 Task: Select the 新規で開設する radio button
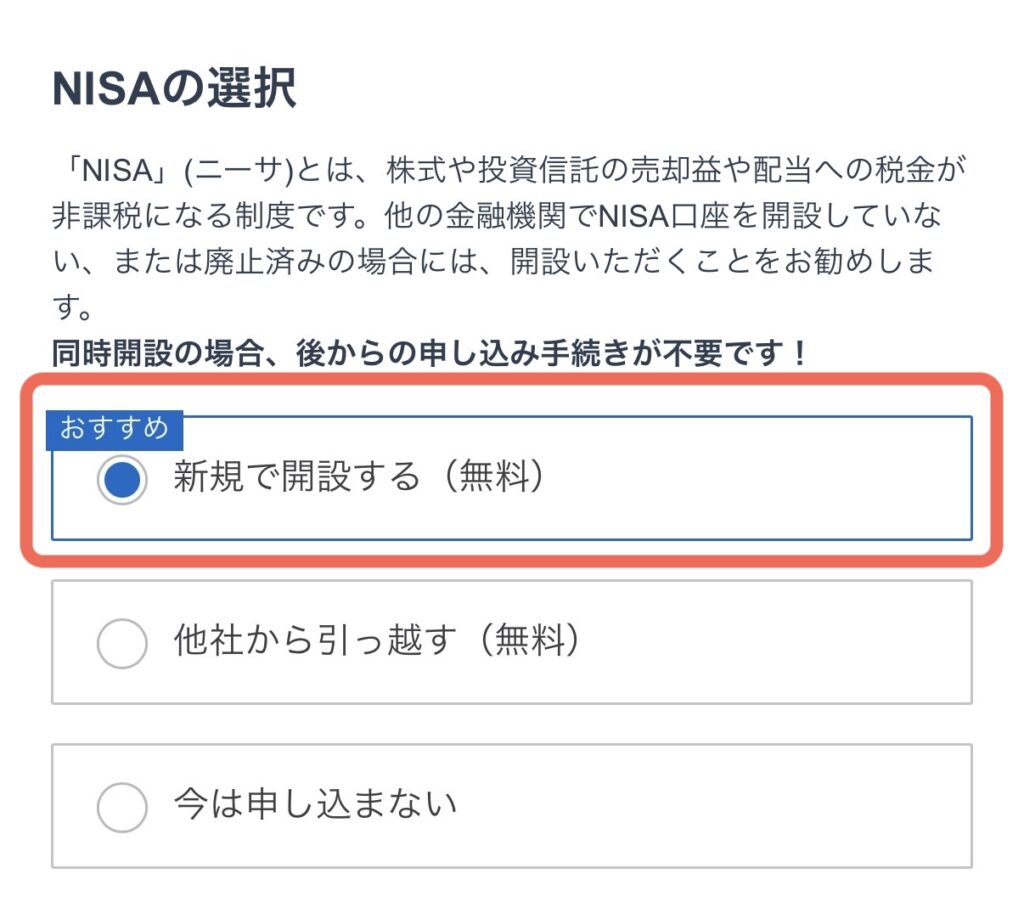[x=122, y=480]
